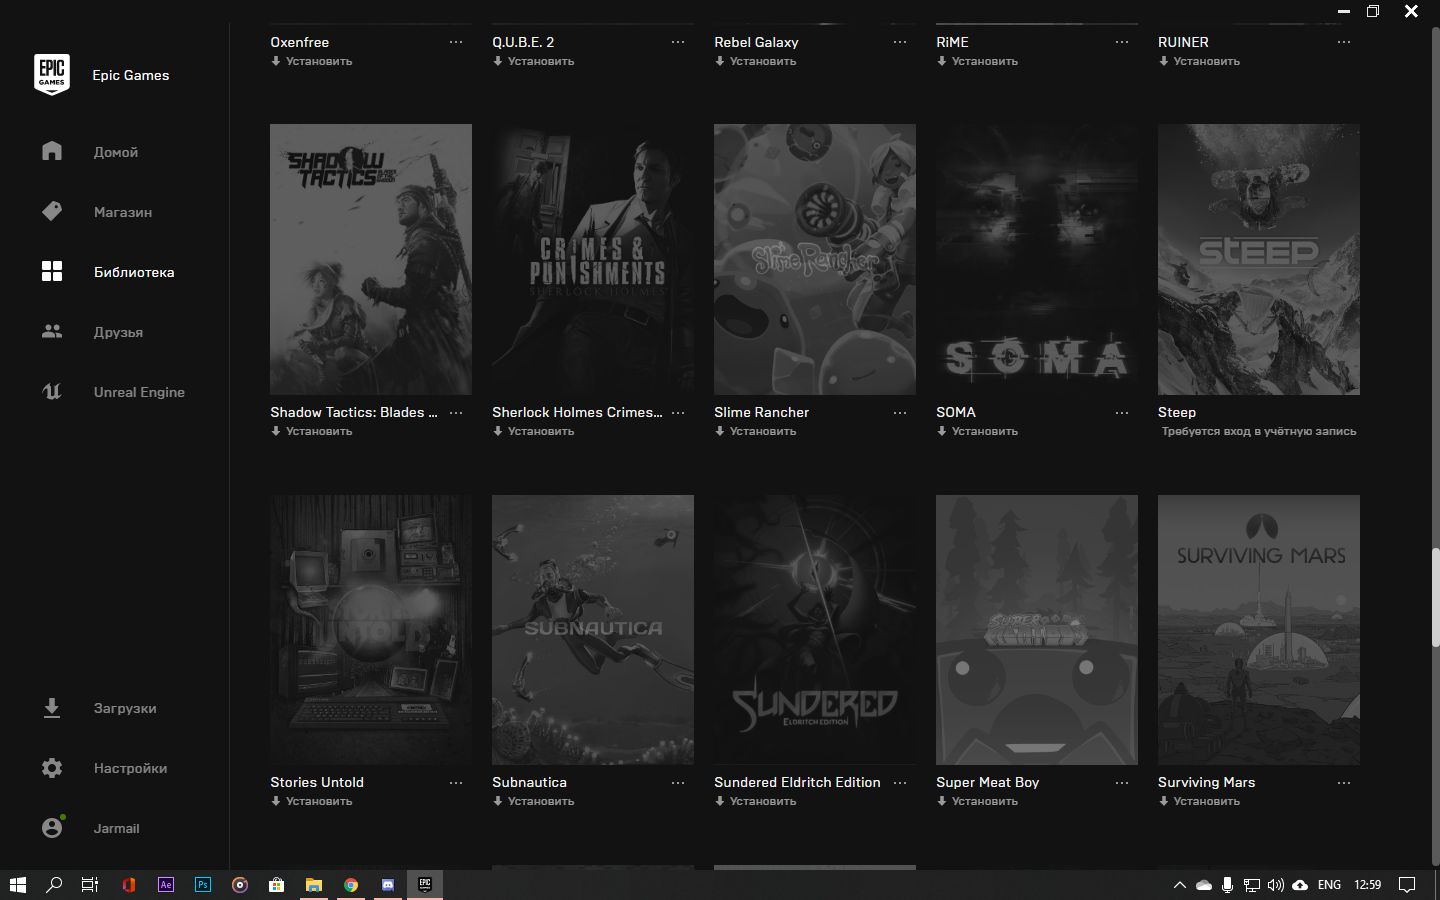Open Chrome from the Windows taskbar

[351, 885]
